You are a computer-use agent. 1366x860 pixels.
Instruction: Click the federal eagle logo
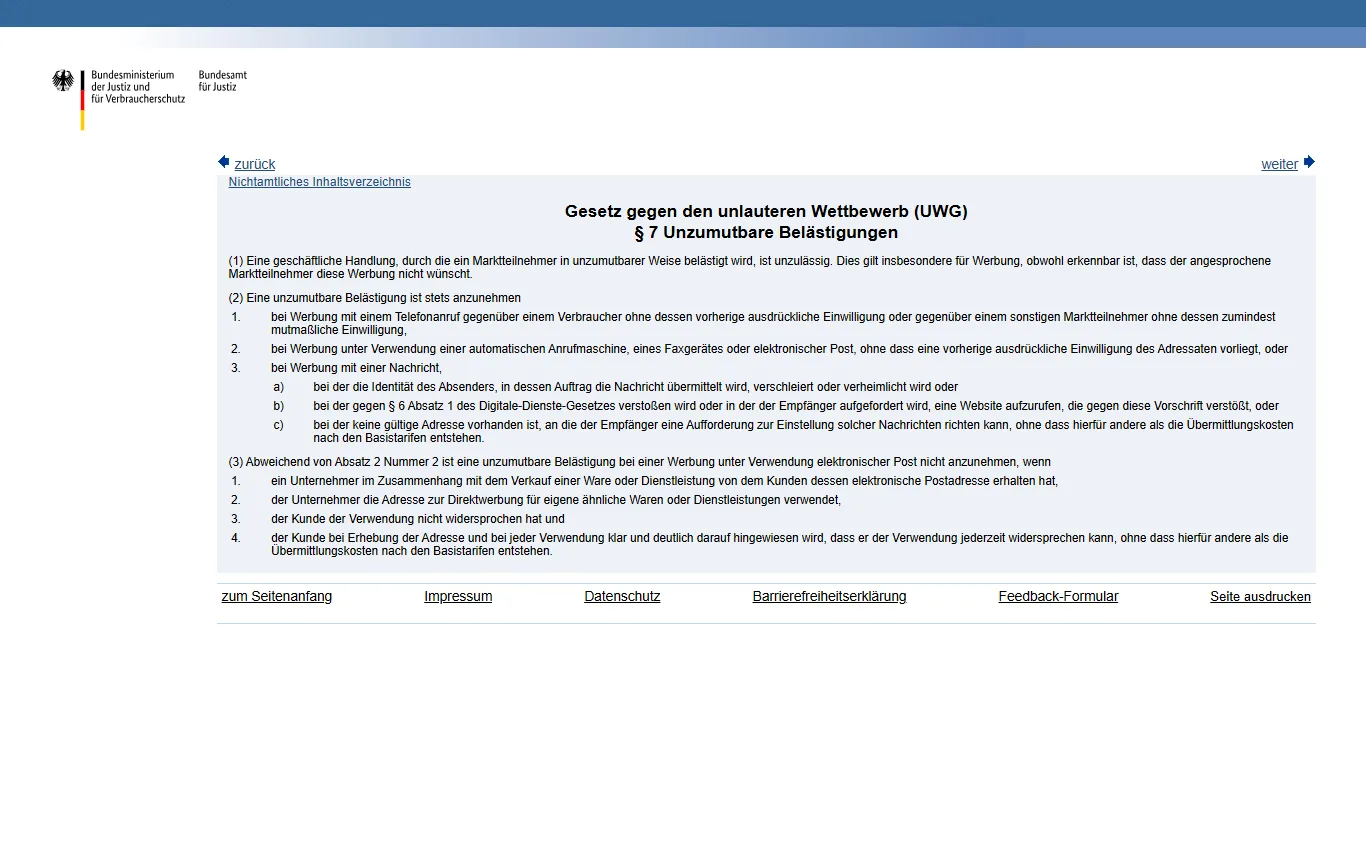64,81
